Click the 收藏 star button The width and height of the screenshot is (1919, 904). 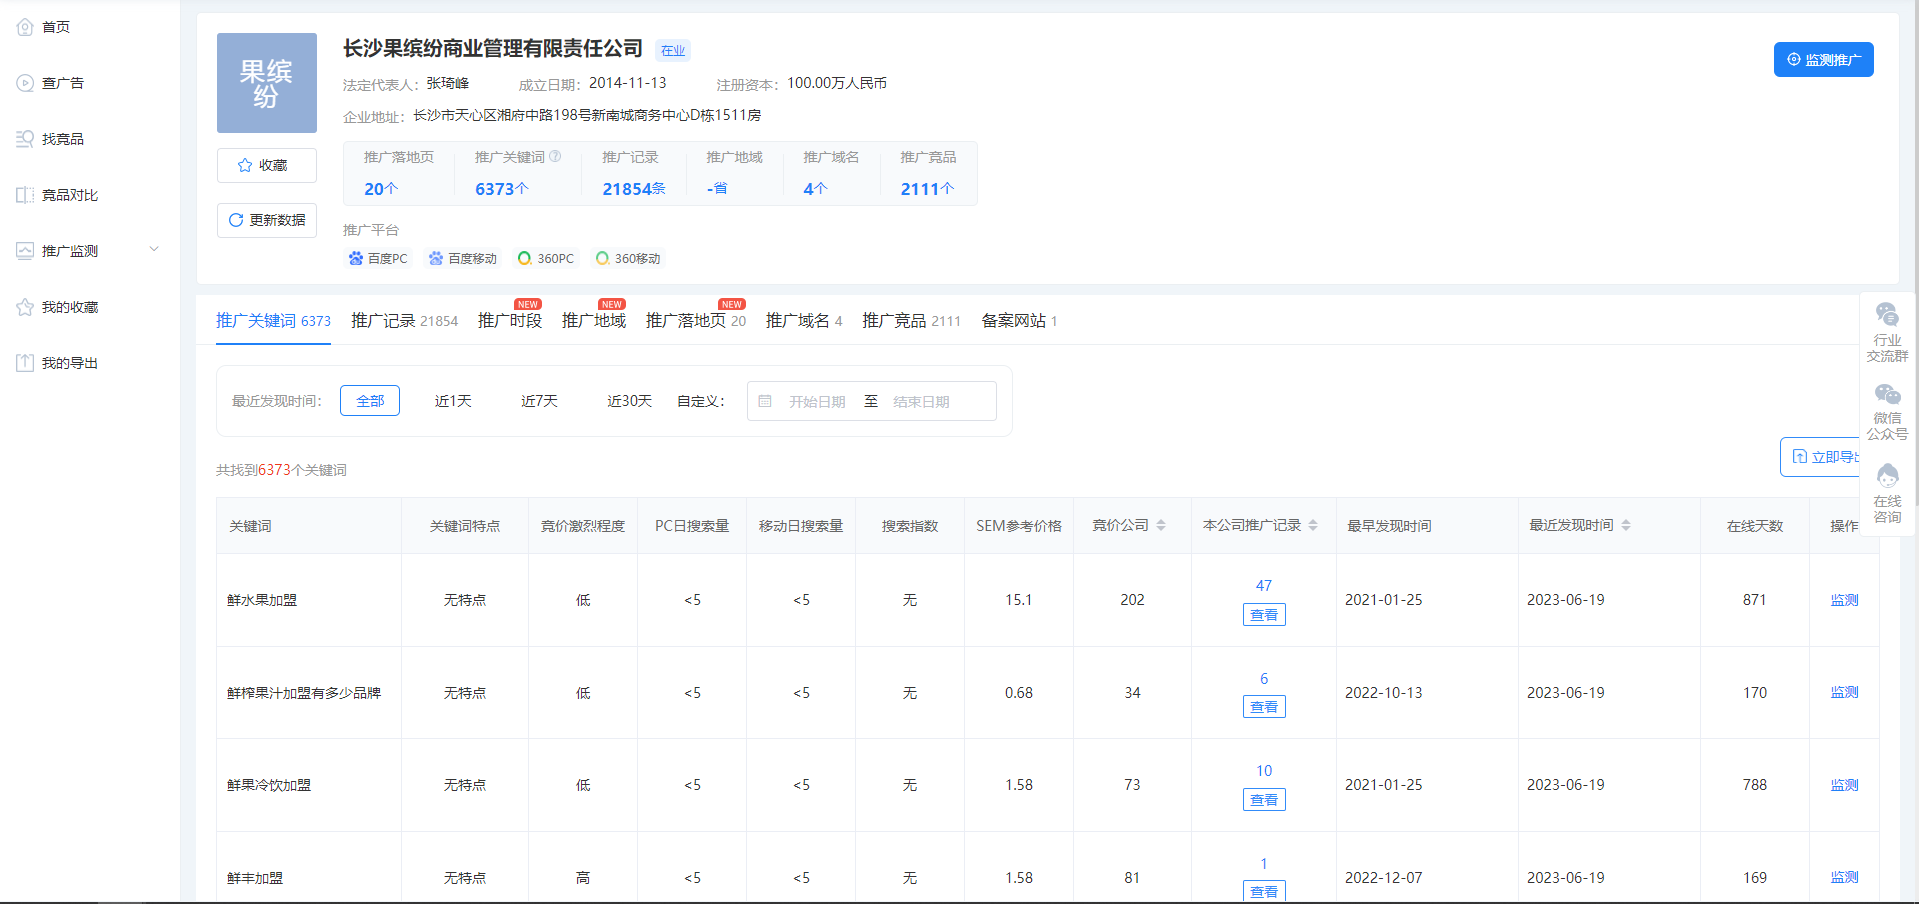pyautogui.click(x=267, y=165)
